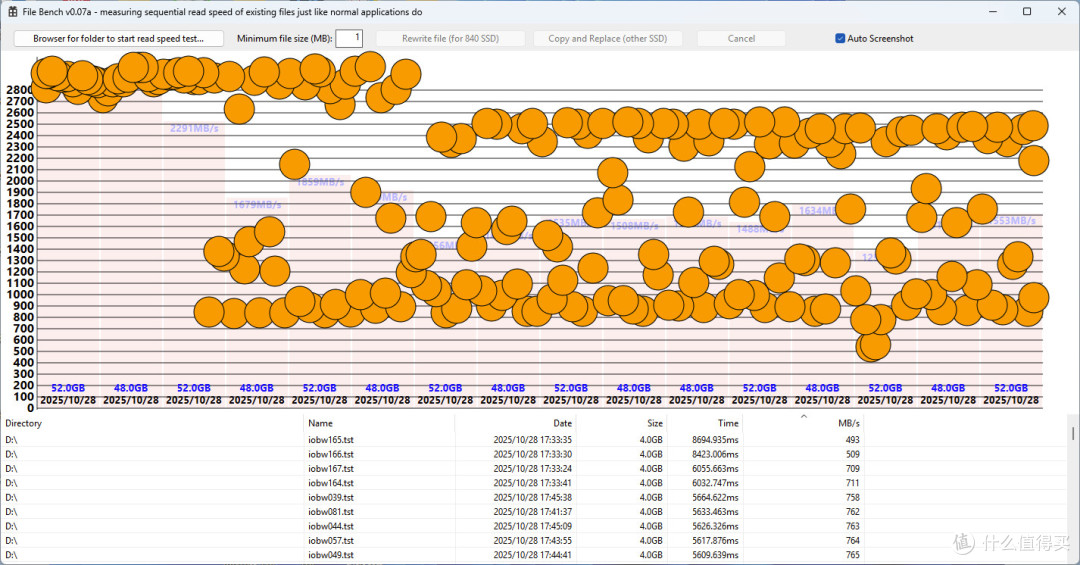Click the list's vertical scrollbar thumb
Screen dimensions: 1080x565
pyautogui.click(x=1073, y=433)
